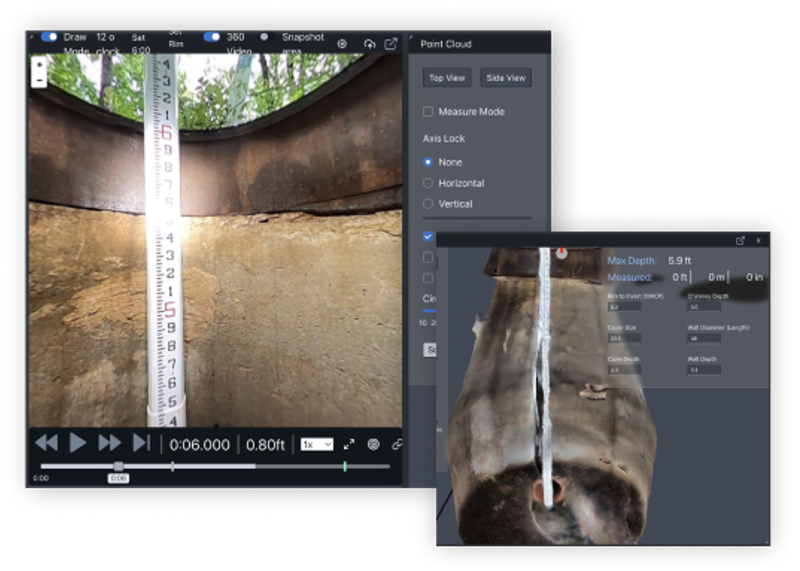Toggle the Draw Mode switch

coord(49,37)
